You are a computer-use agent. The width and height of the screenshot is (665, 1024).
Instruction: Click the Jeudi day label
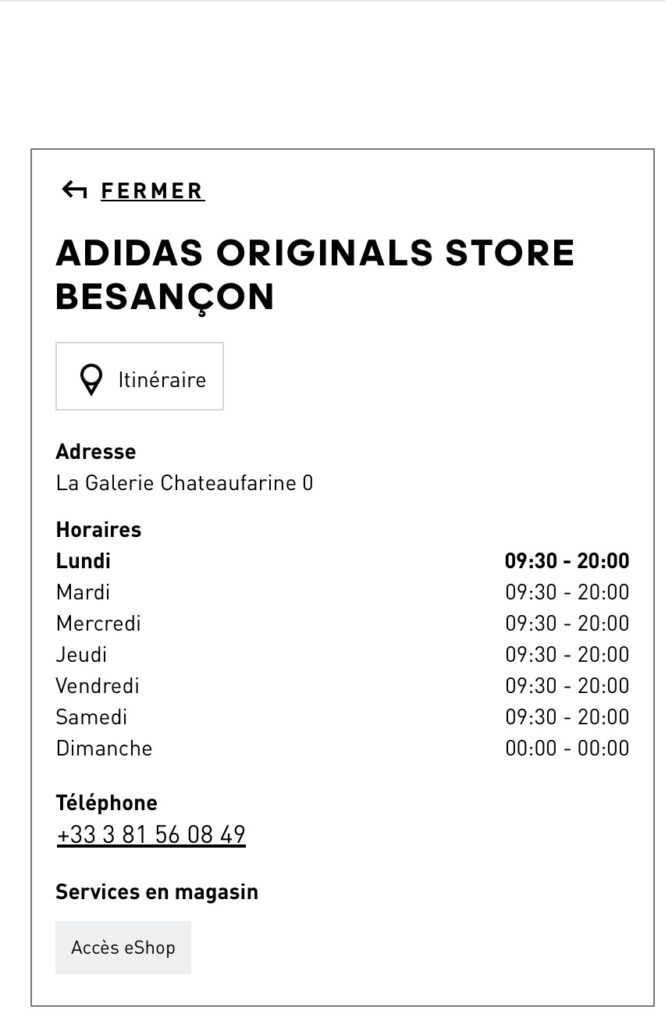81,655
